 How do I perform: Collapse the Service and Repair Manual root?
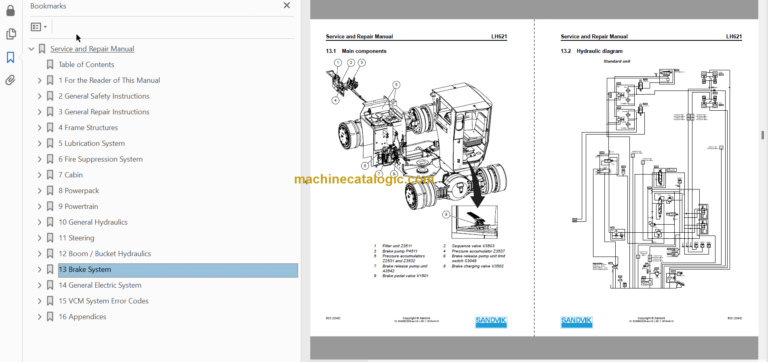(x=31, y=49)
